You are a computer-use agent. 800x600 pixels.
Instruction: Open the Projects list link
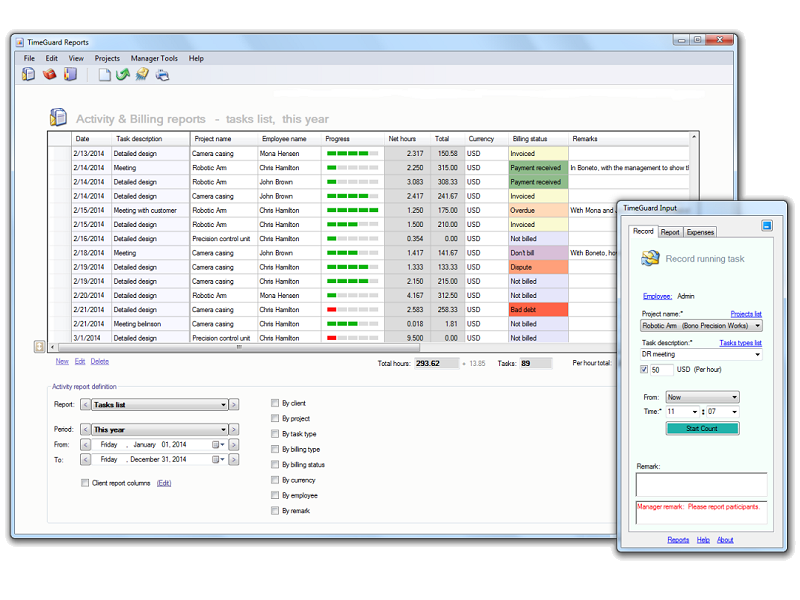(x=747, y=313)
